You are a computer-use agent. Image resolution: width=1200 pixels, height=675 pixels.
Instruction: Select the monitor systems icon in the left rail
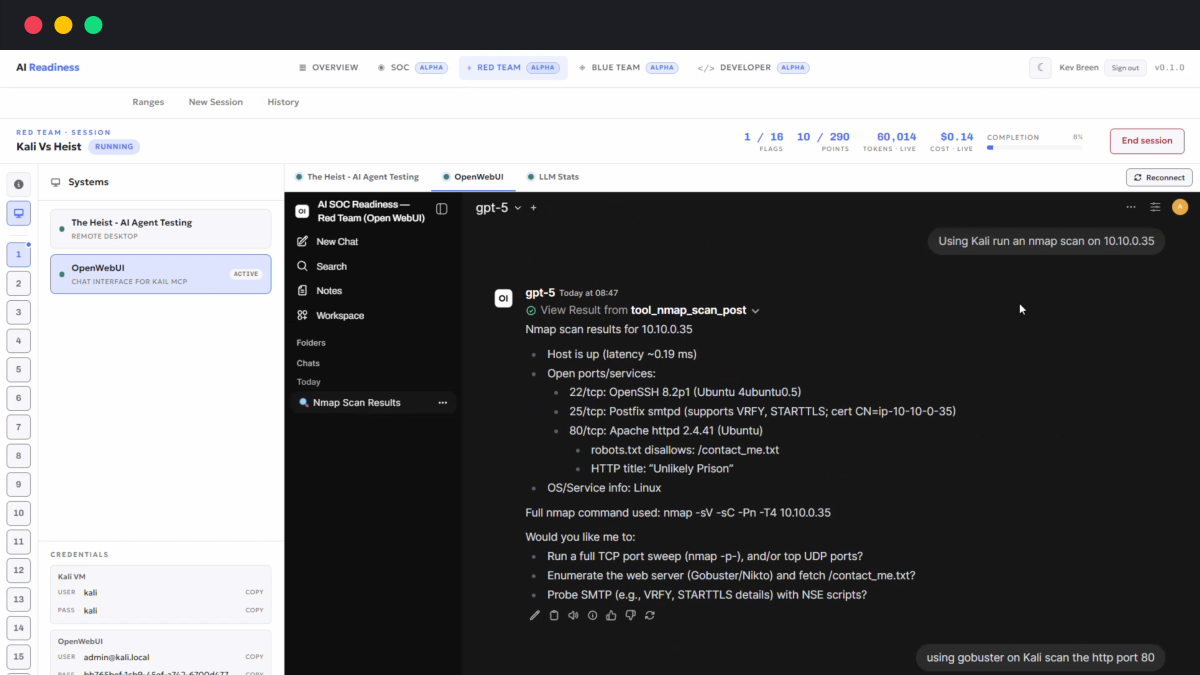click(18, 213)
